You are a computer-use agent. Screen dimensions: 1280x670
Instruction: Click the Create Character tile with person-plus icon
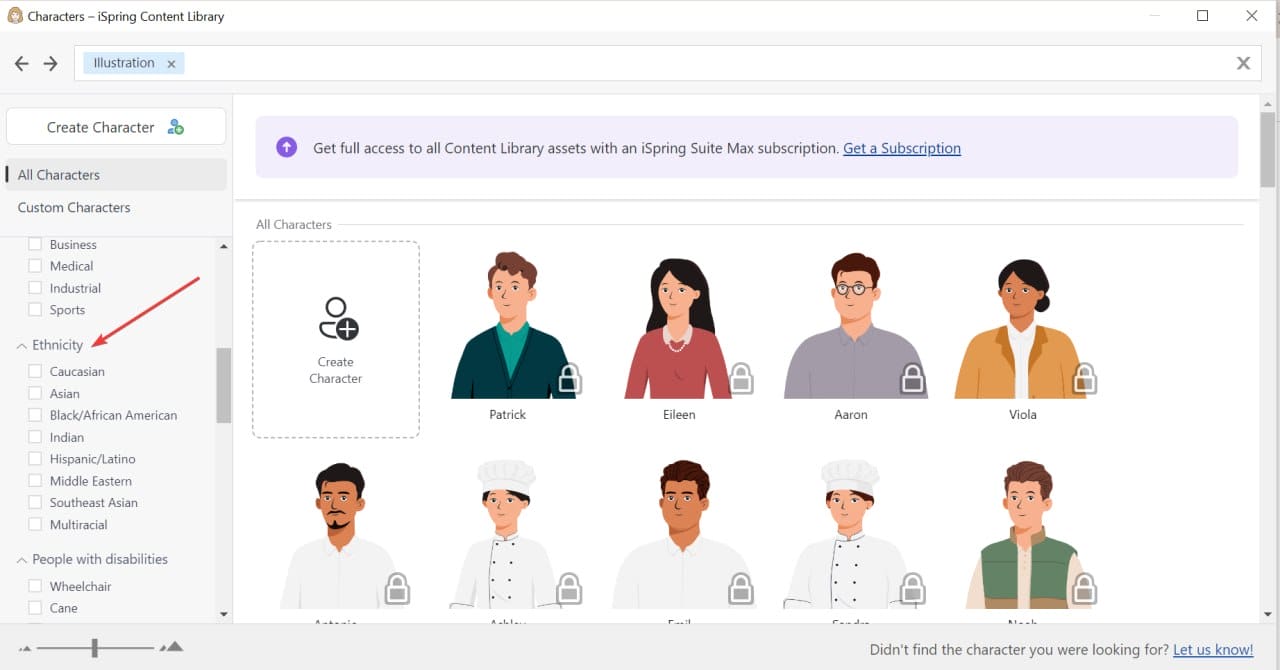pos(336,338)
